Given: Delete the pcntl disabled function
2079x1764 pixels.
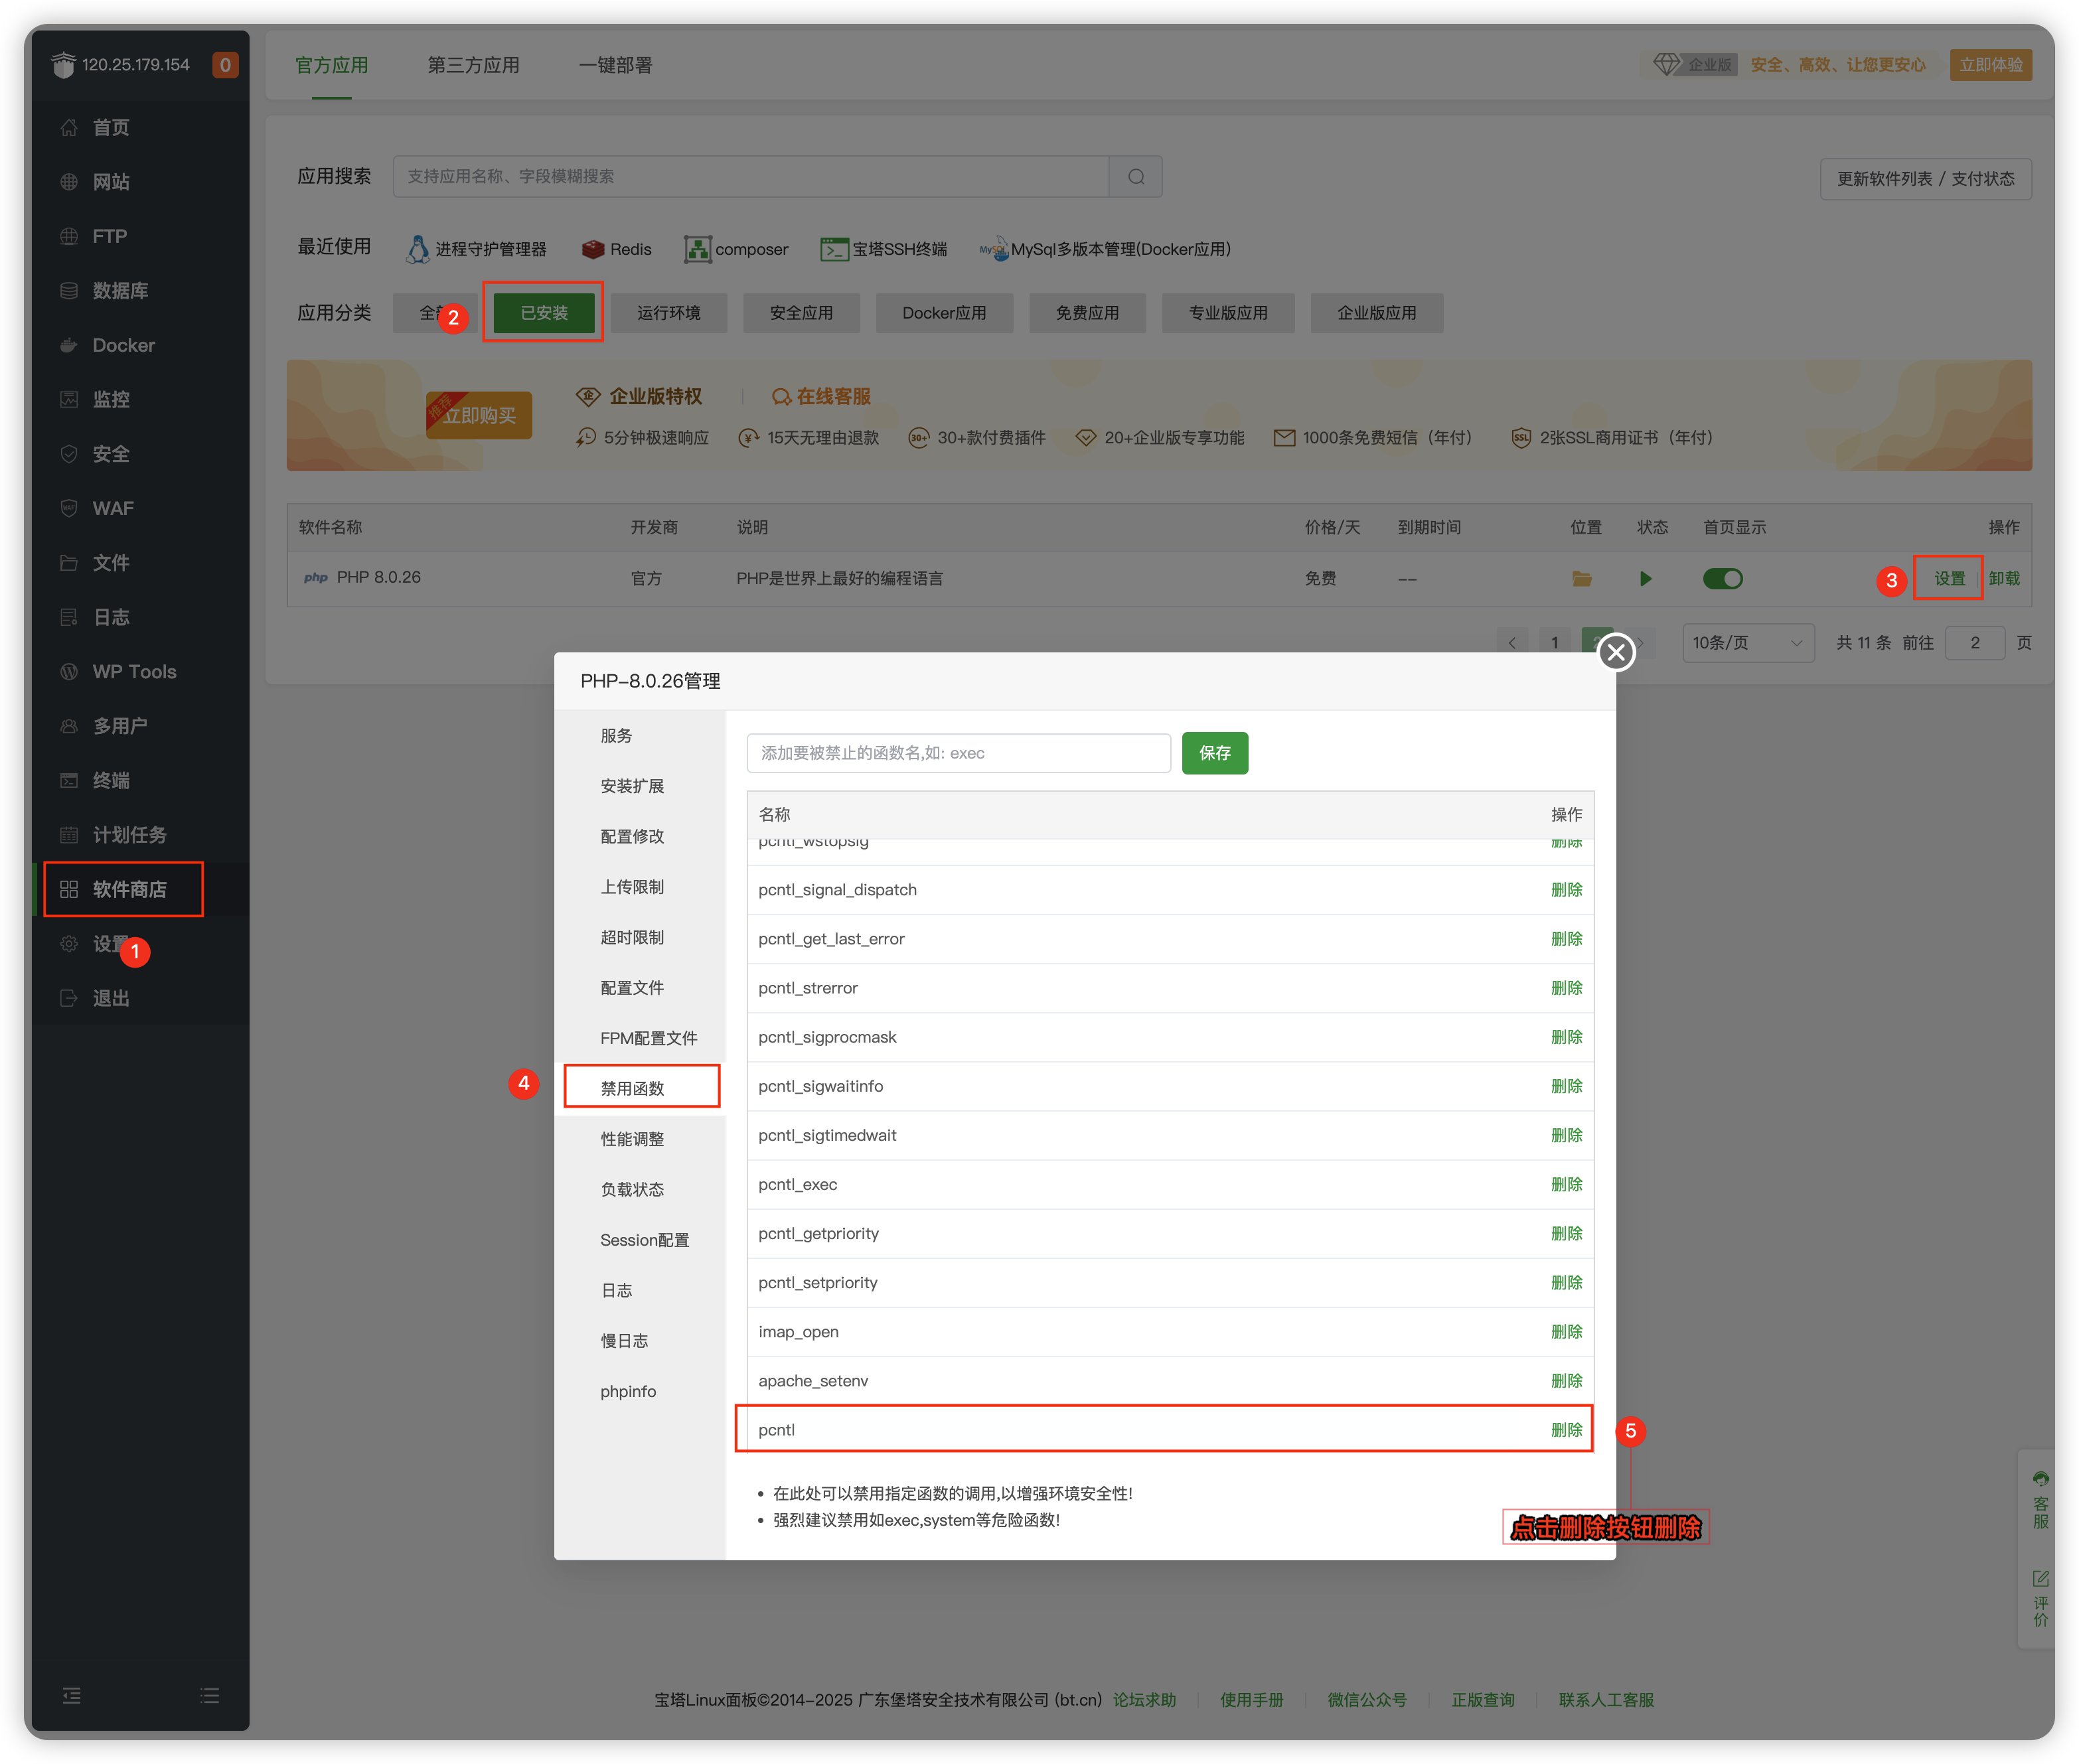Looking at the screenshot, I should pos(1566,1430).
